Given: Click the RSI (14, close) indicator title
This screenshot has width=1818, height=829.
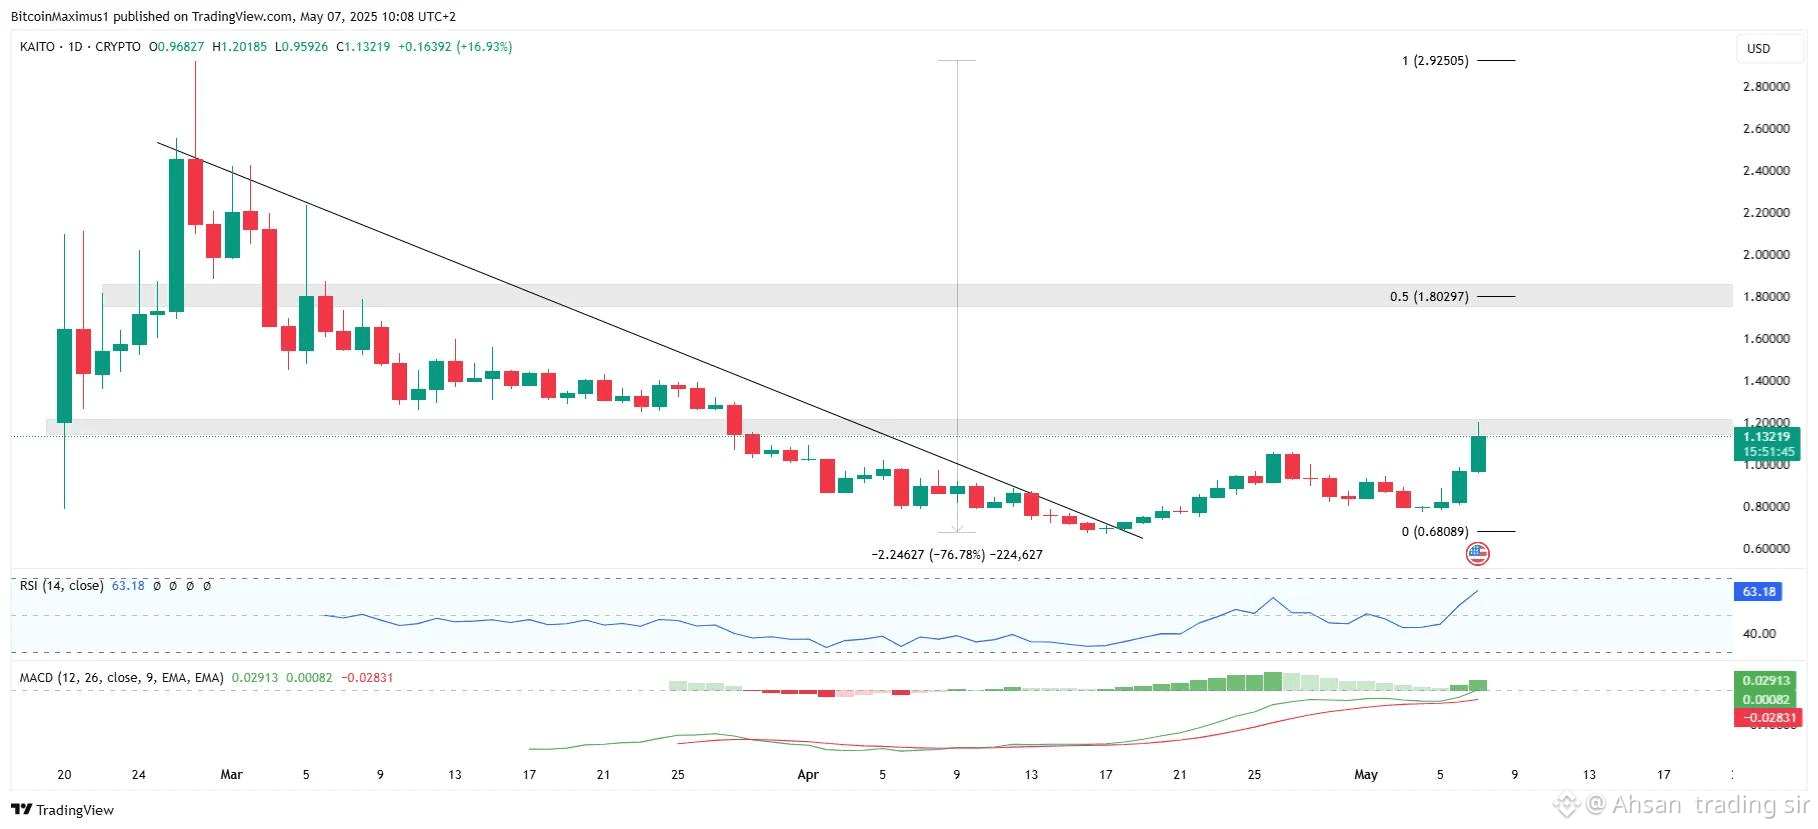Looking at the screenshot, I should click(61, 586).
